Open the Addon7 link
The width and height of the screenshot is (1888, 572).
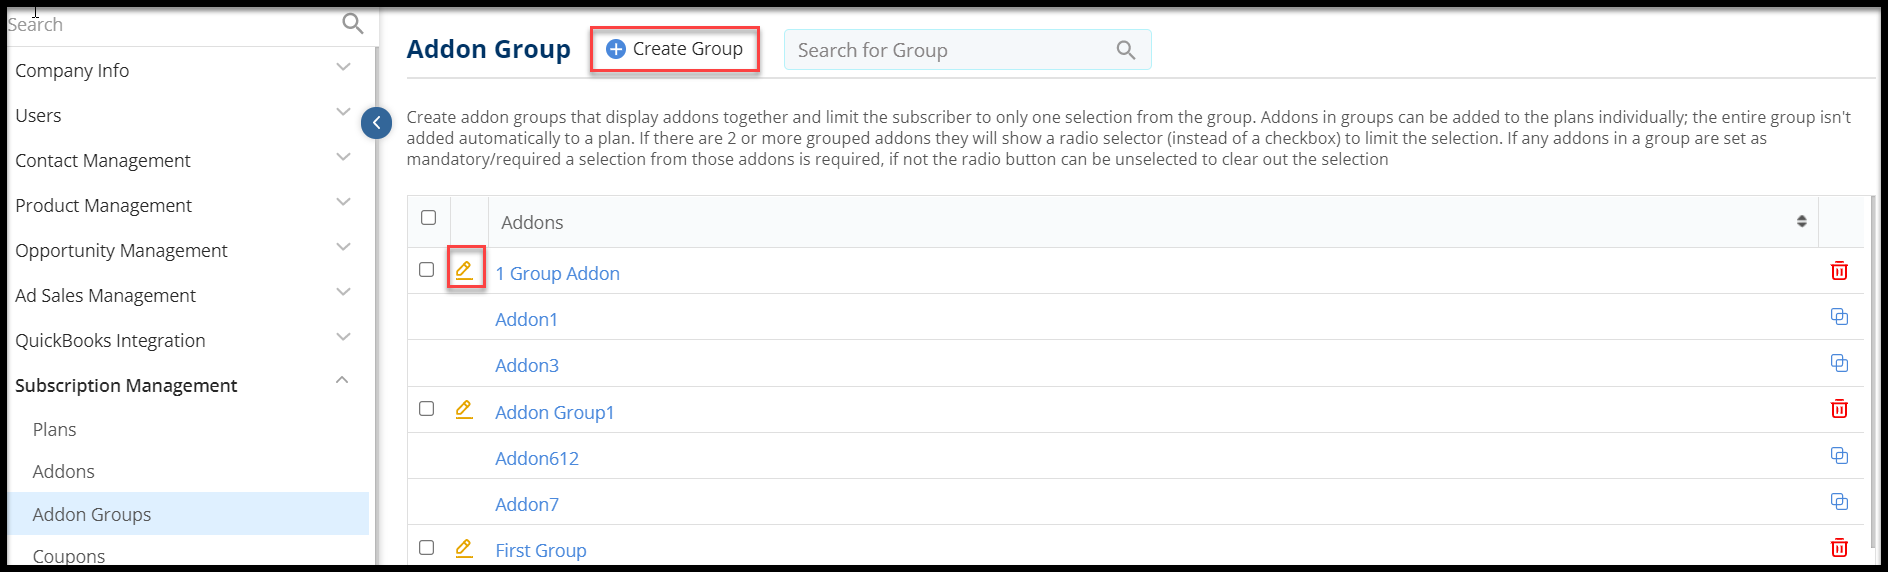point(527,504)
